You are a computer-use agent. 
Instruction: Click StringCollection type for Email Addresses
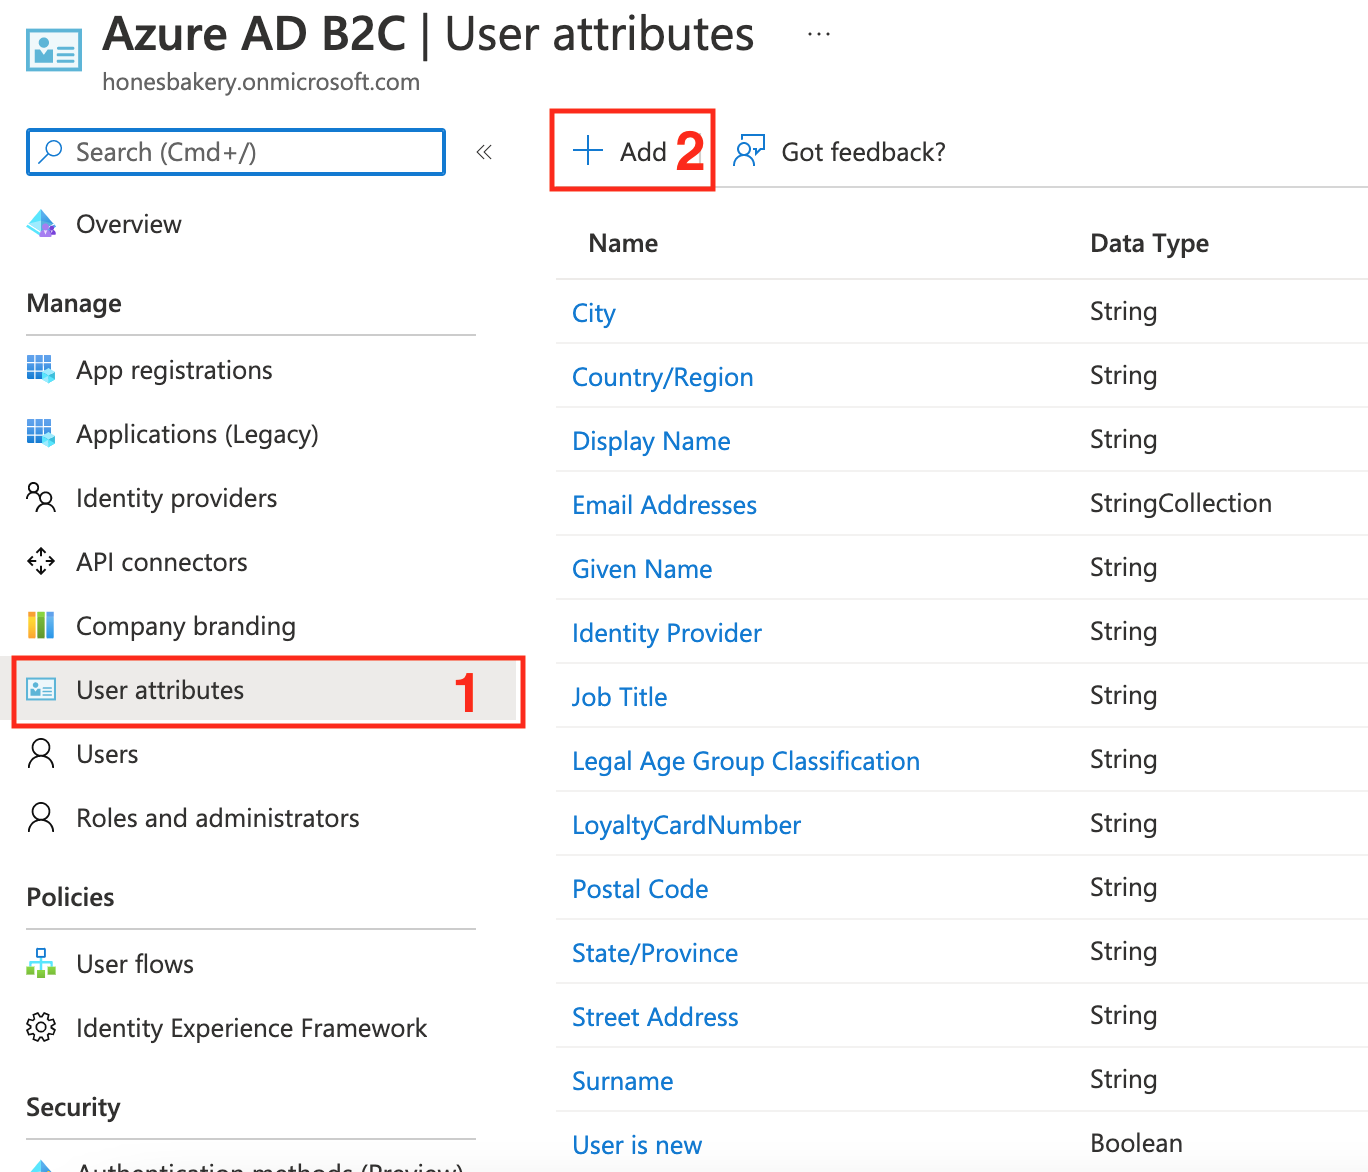1181,503
